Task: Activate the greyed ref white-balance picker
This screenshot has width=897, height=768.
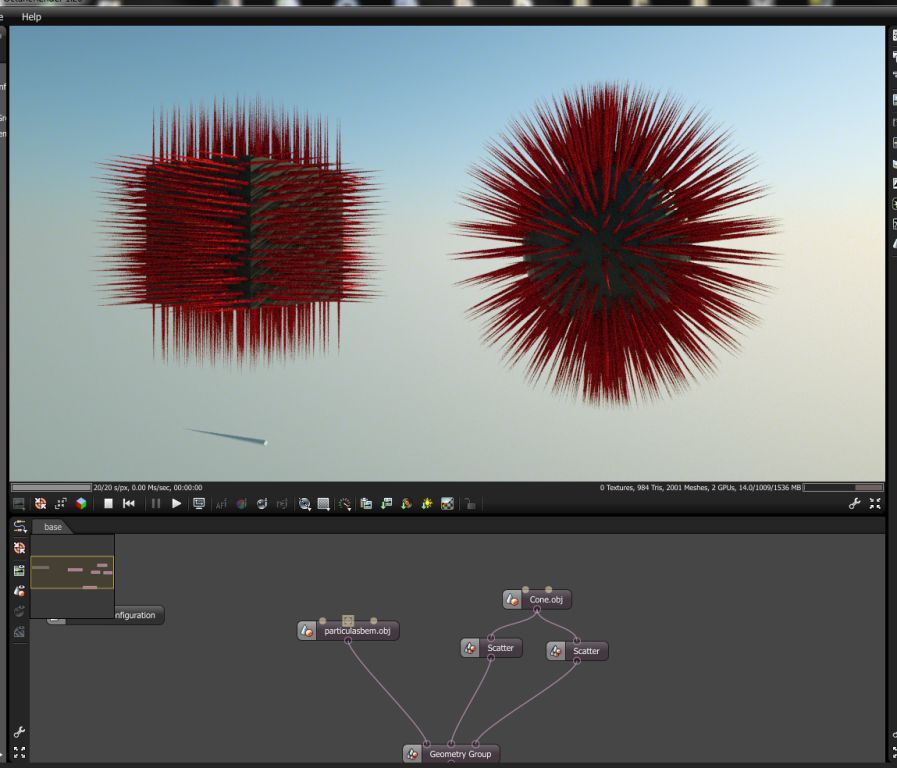Action: tap(282, 504)
